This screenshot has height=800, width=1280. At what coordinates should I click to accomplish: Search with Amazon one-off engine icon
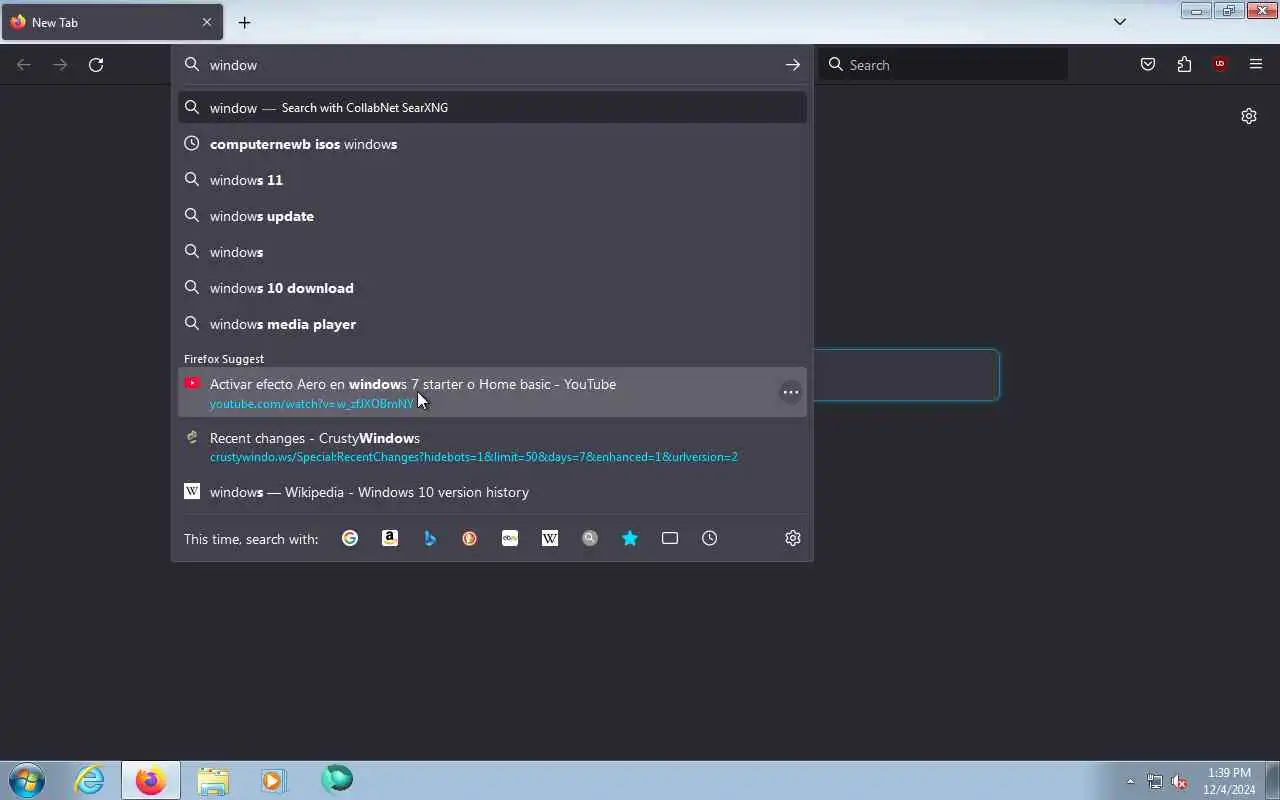click(x=390, y=538)
